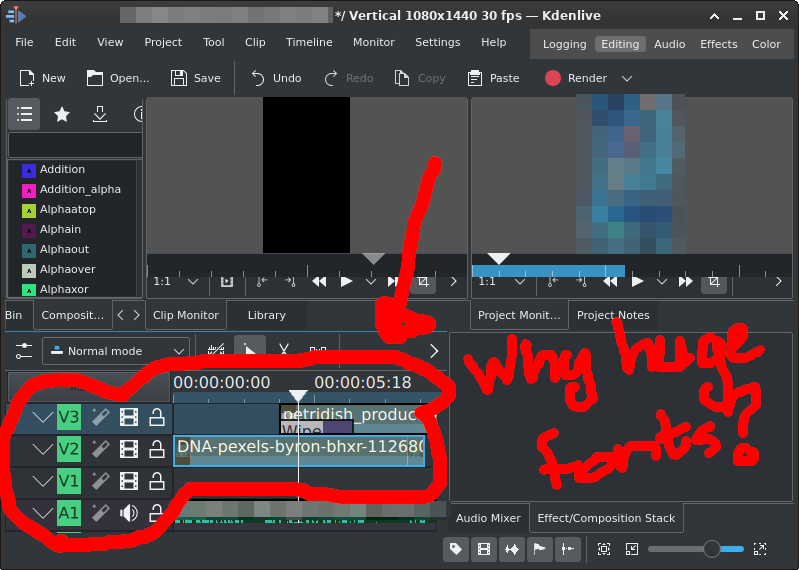Show the main compositions list view

24,114
